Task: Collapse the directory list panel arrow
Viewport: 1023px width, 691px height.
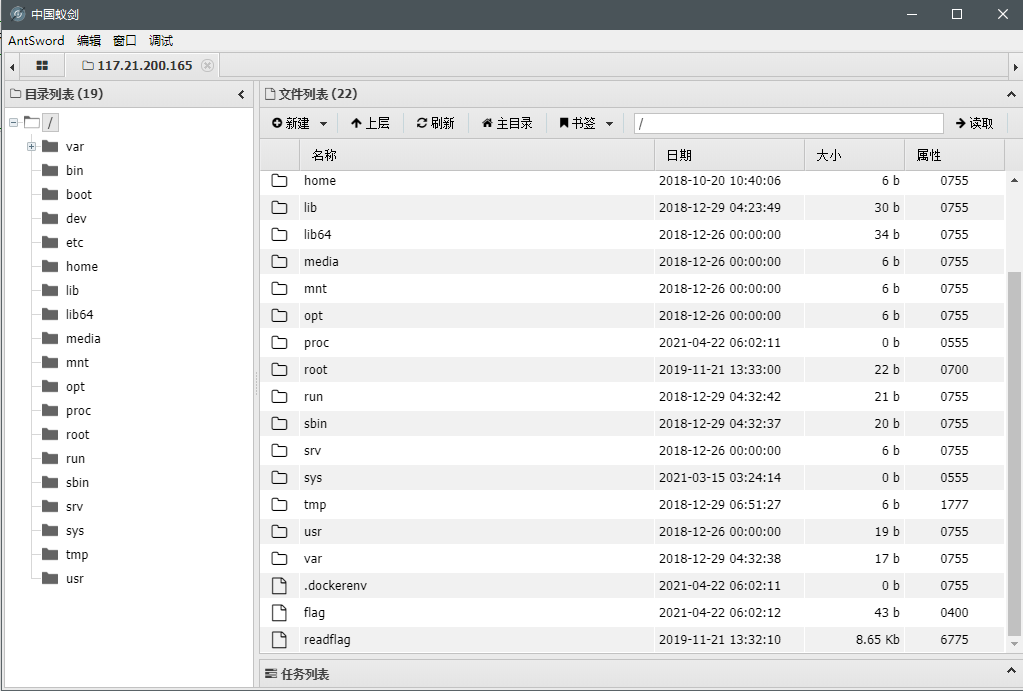Action: [x=241, y=95]
